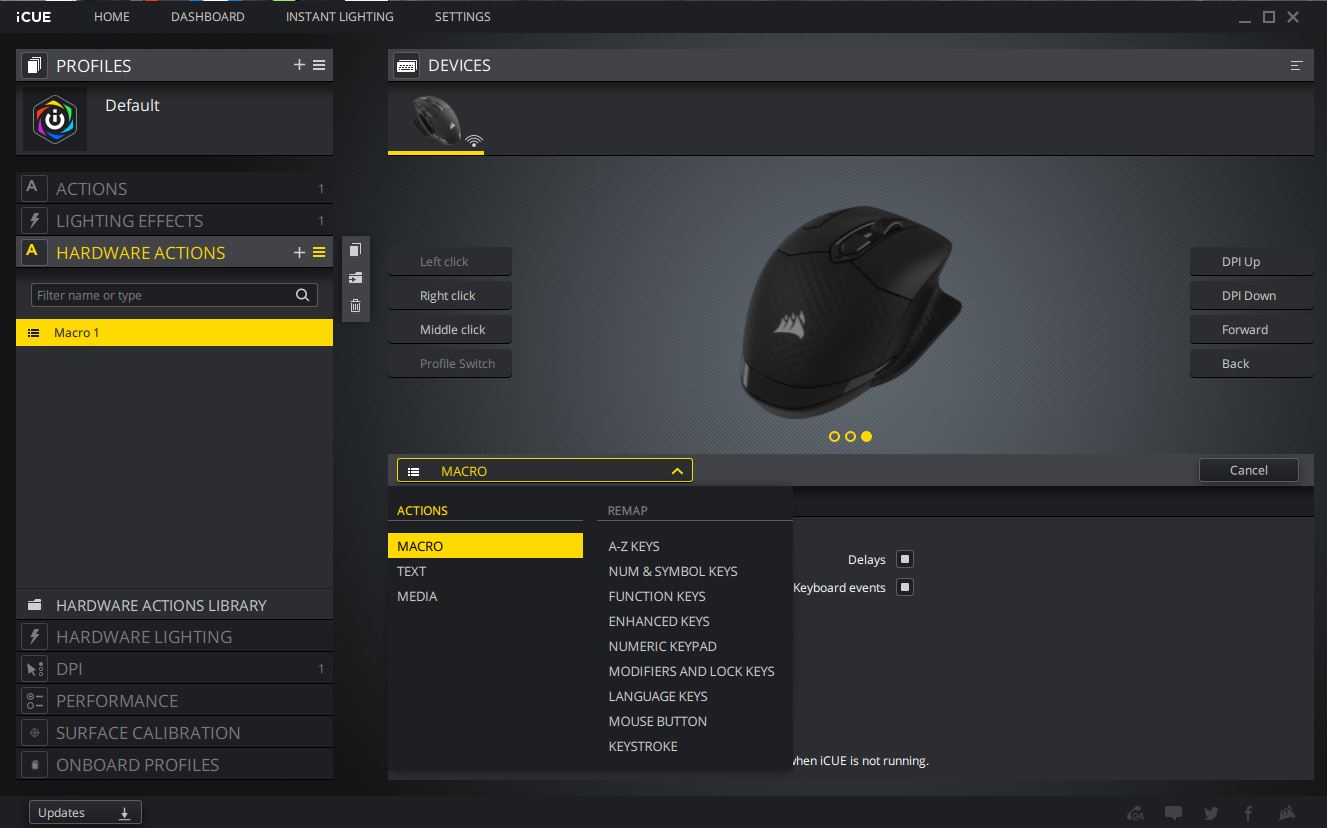The image size is (1327, 828).
Task: Select the DPI Down mouse button
Action: [x=1251, y=296]
